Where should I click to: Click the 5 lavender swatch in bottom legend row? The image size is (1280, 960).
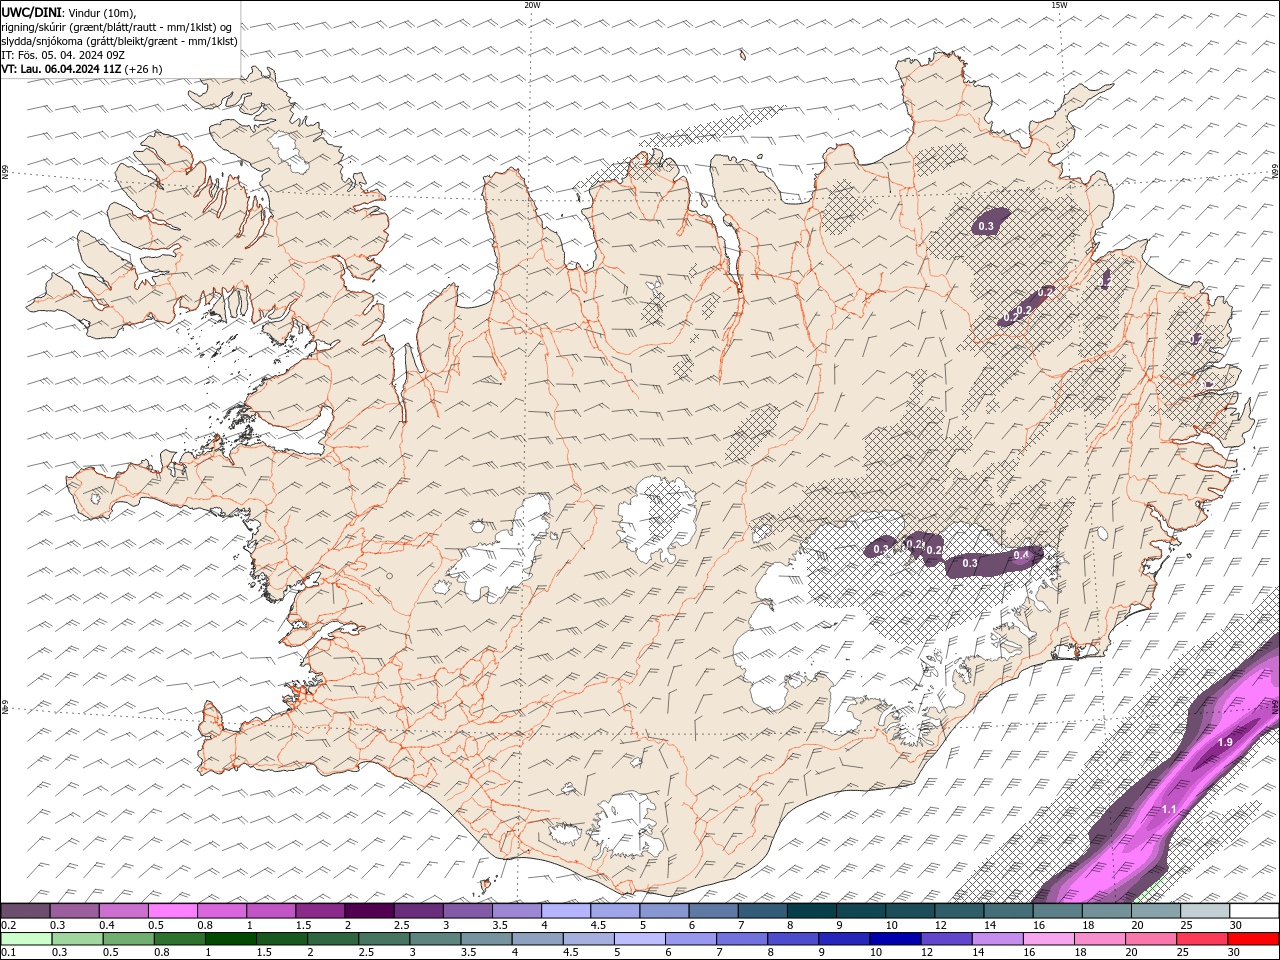tap(640, 938)
